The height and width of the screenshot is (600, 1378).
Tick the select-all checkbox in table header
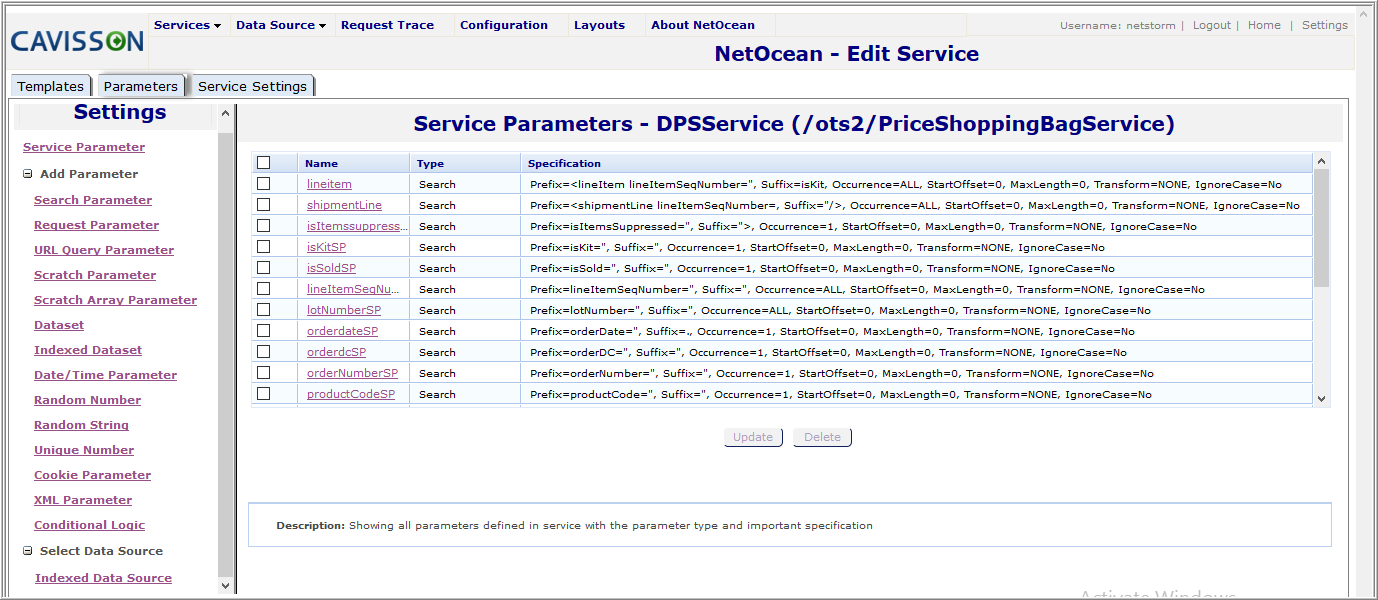pos(263,163)
